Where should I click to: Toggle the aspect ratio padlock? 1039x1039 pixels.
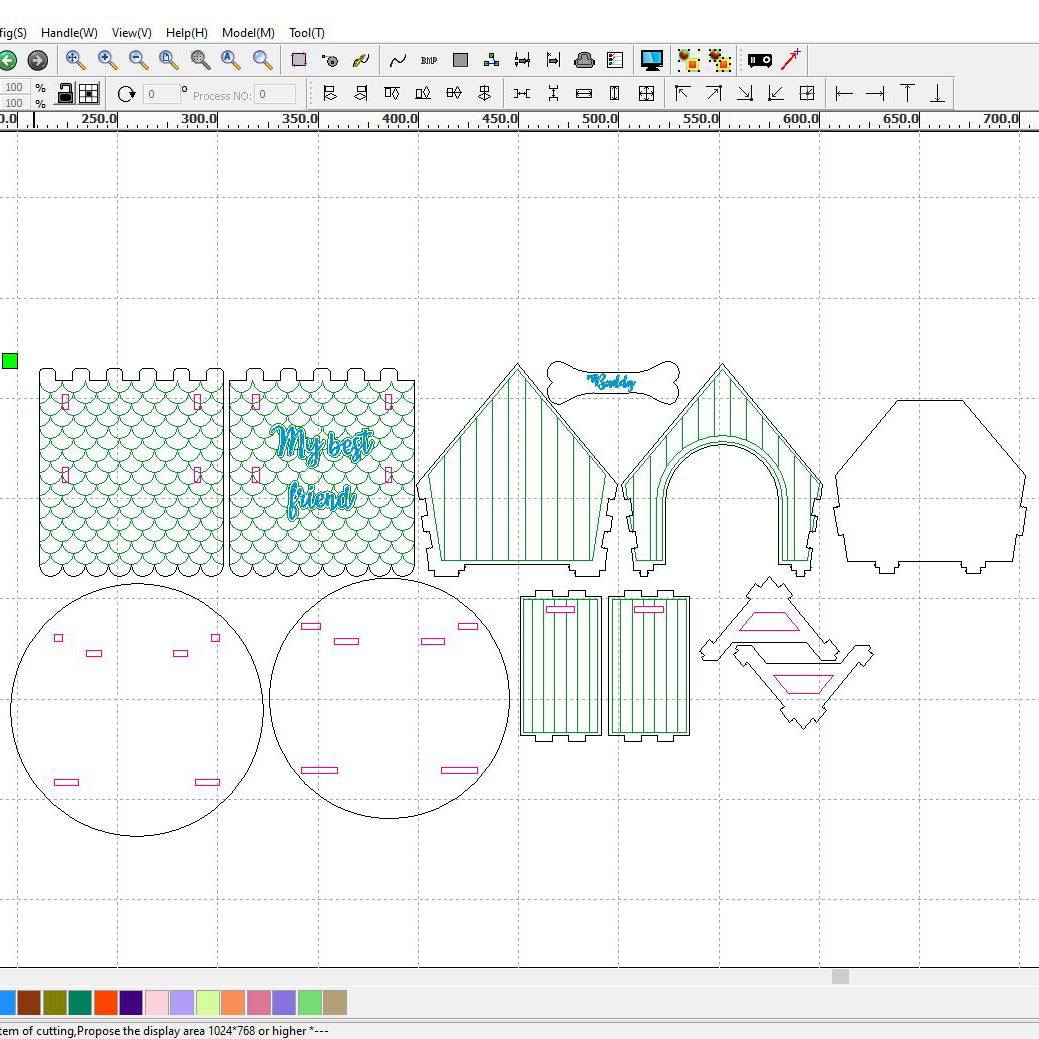tap(65, 94)
